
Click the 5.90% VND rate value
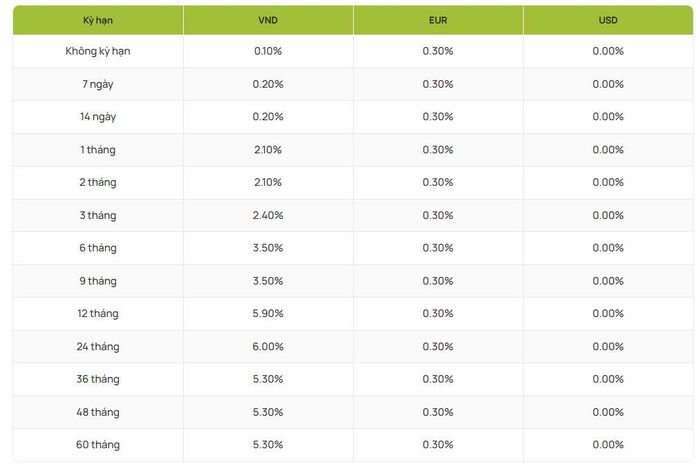268,313
